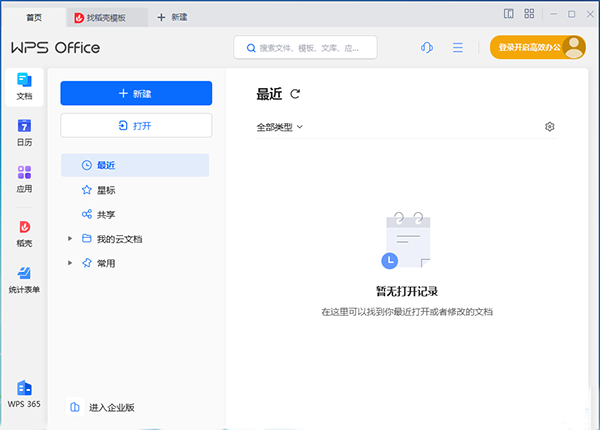This screenshot has width=600, height=430.
Task: Expand the 全部类型 filter dropdown
Action: click(279, 127)
